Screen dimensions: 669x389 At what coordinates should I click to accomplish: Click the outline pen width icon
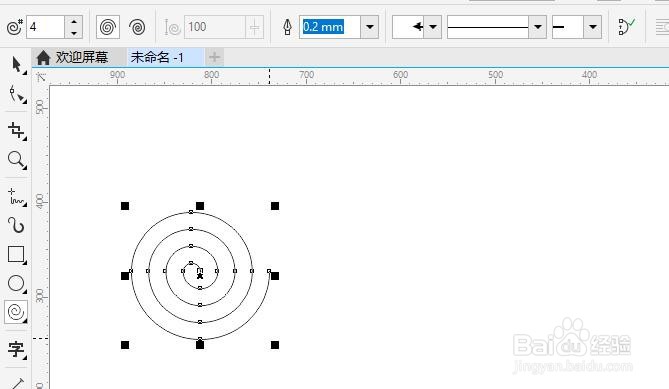[287, 27]
